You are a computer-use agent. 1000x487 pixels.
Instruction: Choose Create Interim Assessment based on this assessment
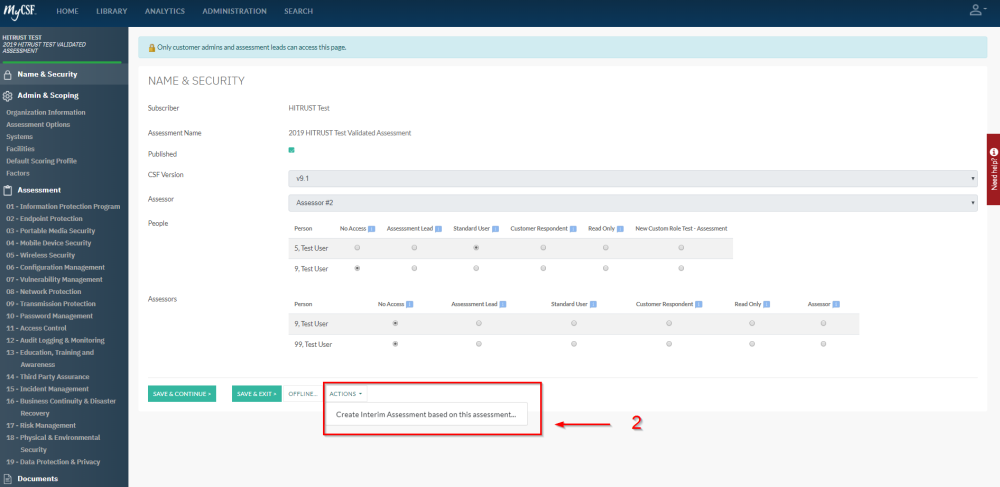[426, 414]
